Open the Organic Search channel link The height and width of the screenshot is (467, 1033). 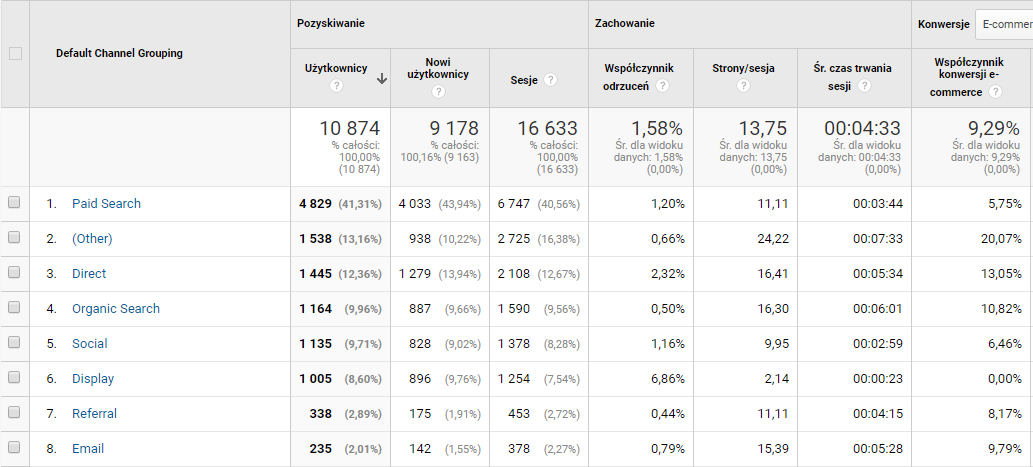(115, 308)
